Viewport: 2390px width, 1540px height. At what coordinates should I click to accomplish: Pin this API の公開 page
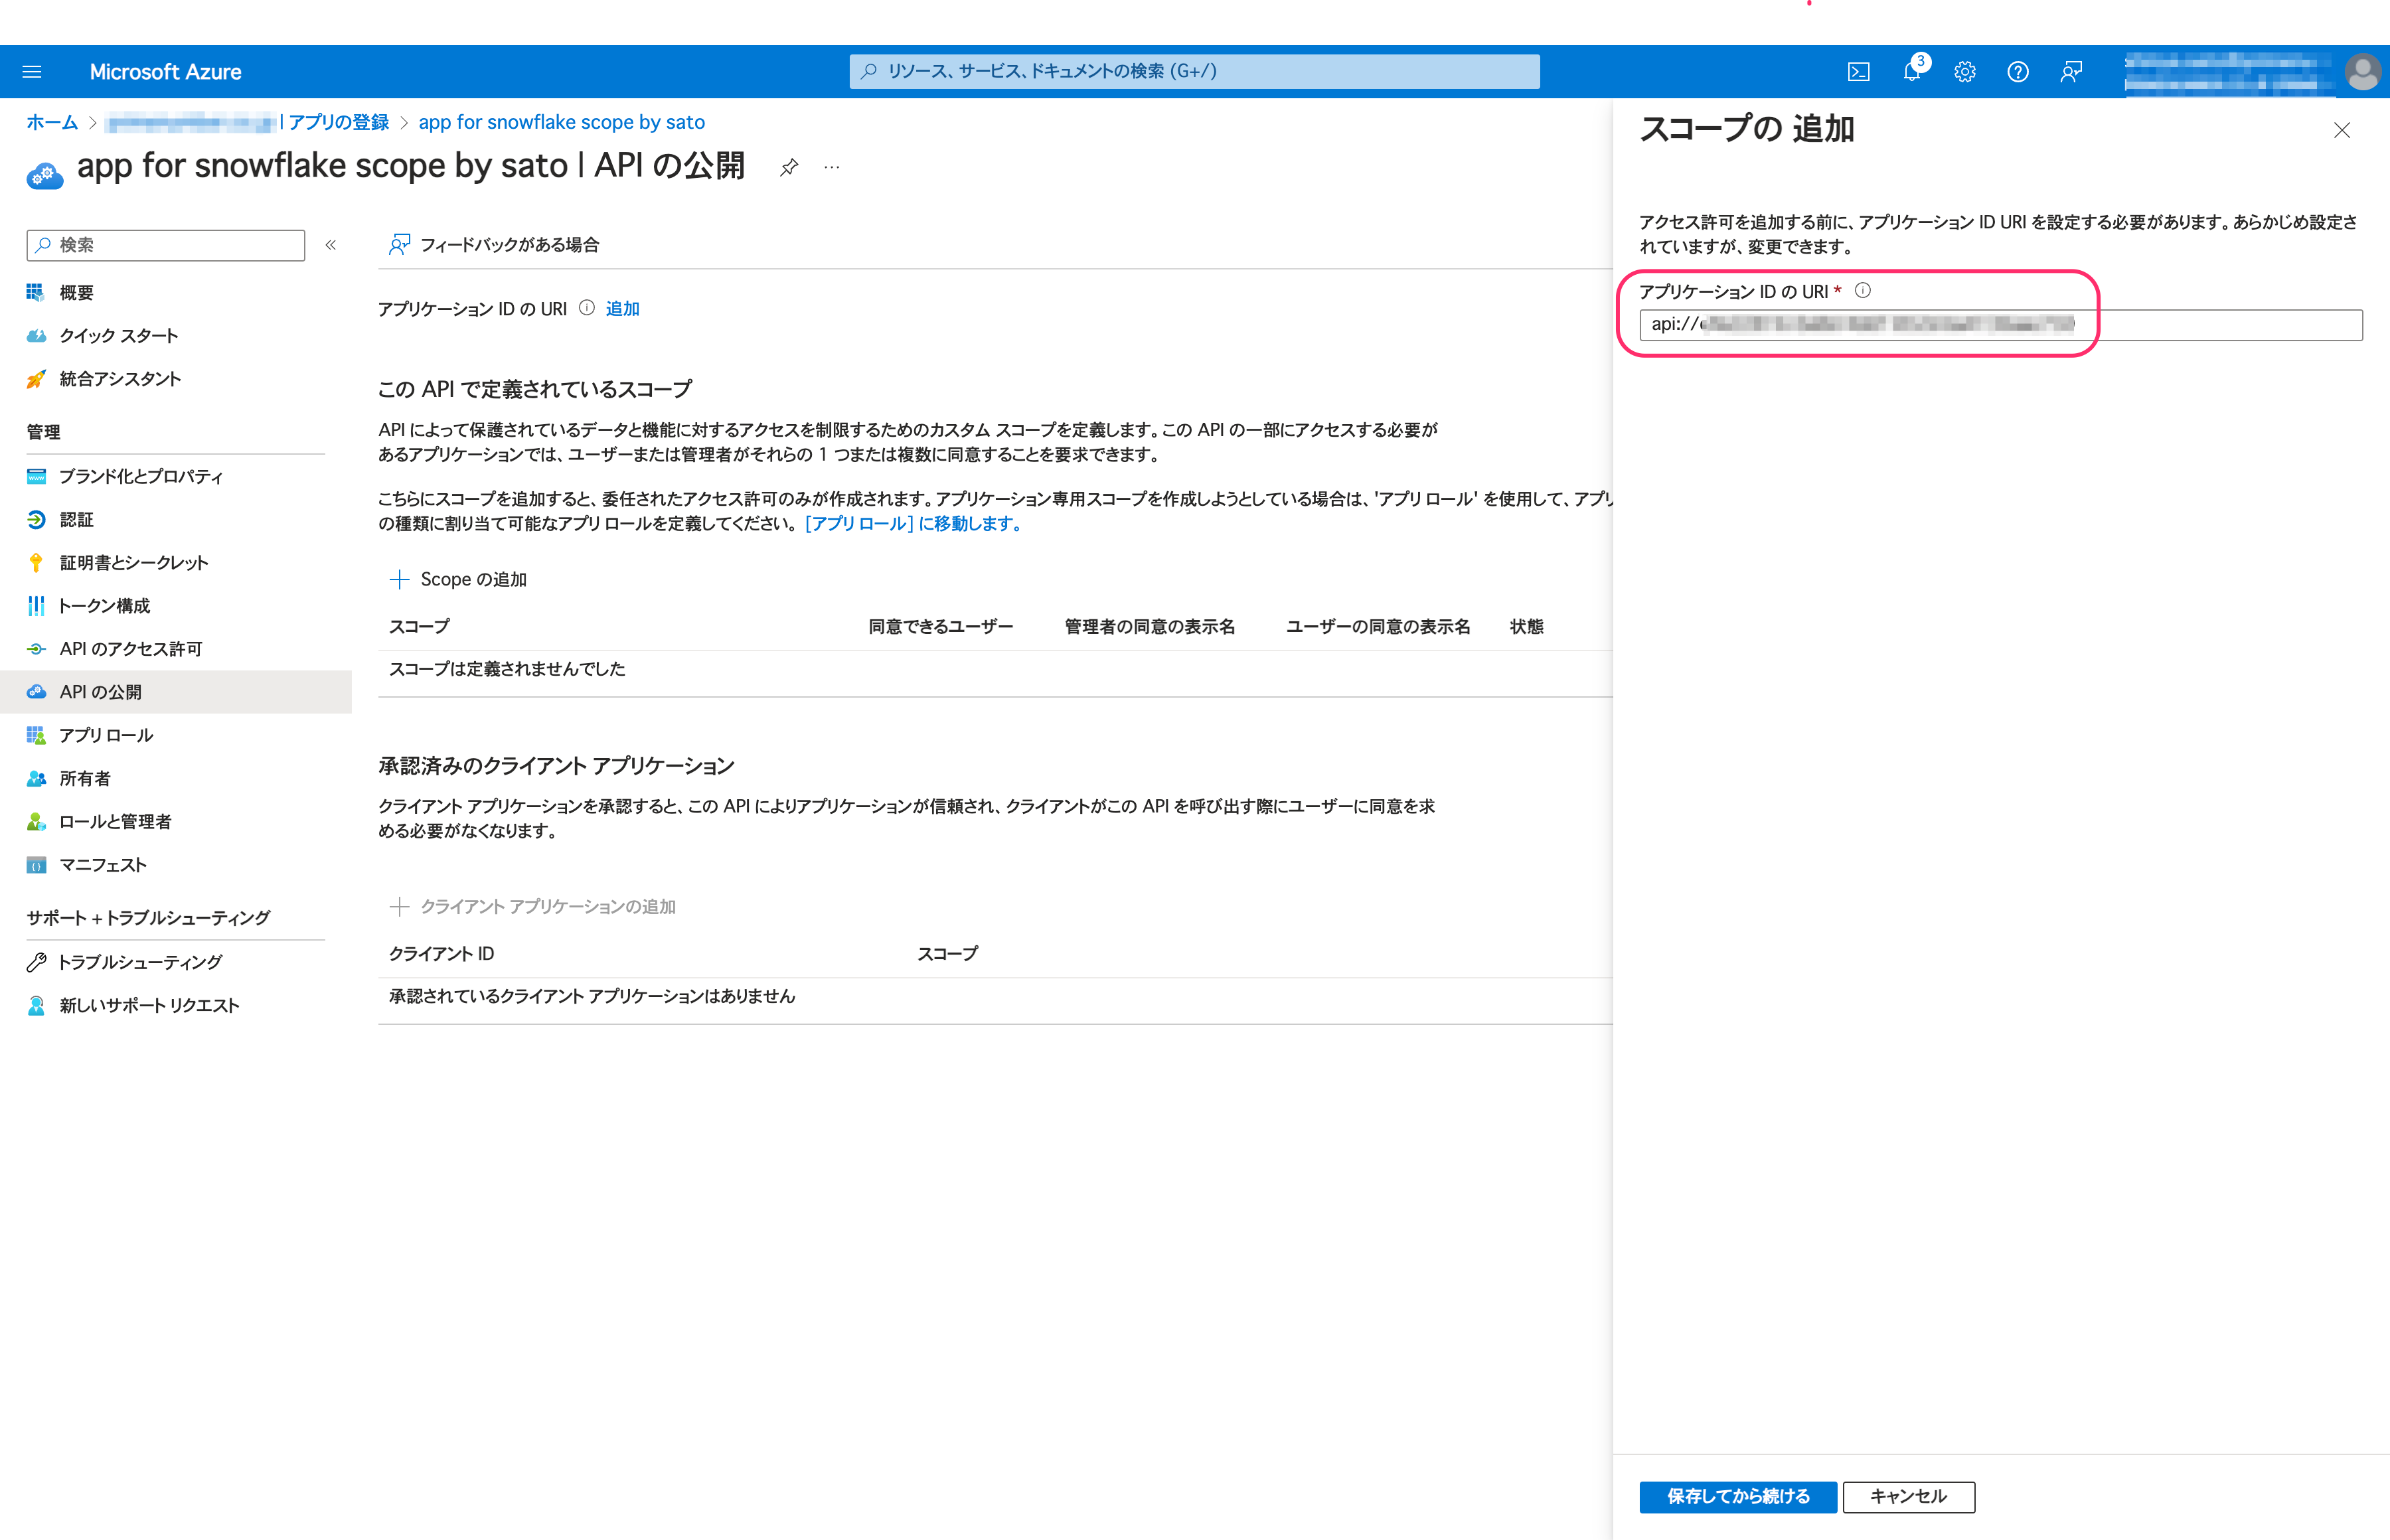789,168
